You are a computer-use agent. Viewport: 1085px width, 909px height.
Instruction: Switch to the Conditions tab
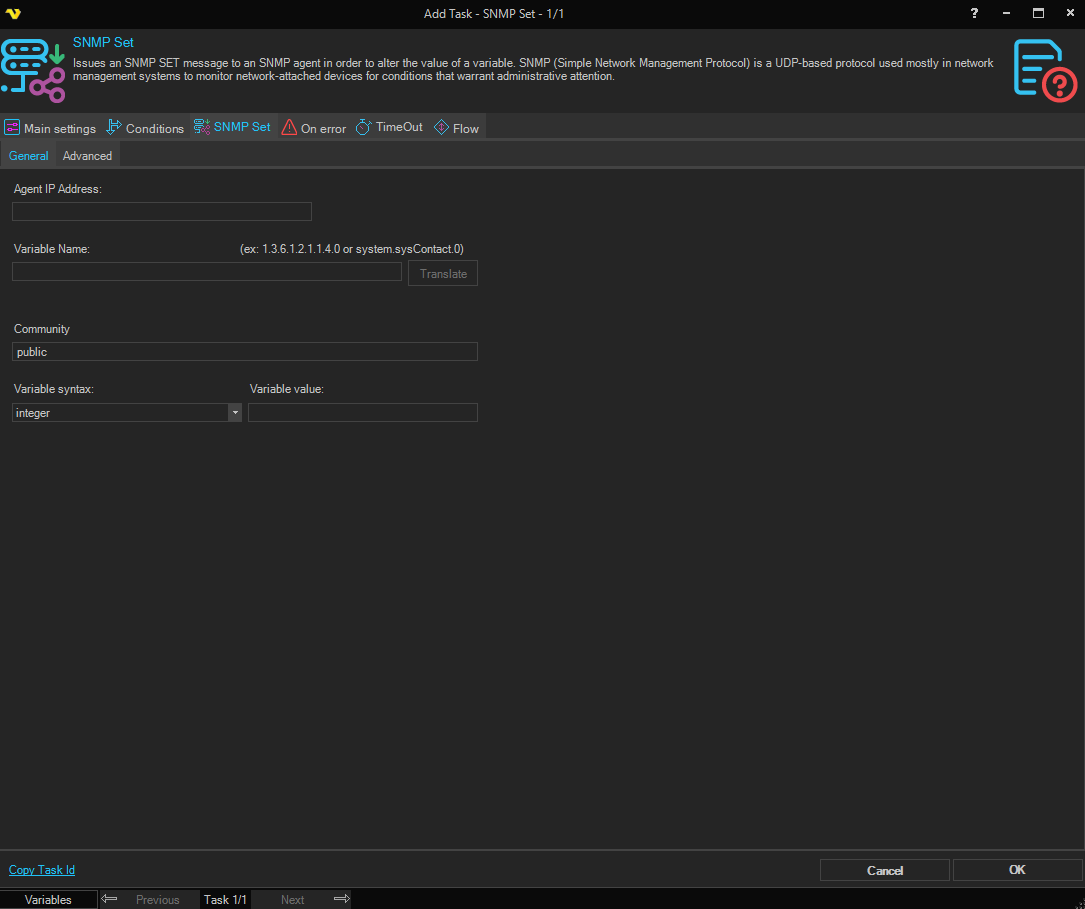click(x=145, y=128)
